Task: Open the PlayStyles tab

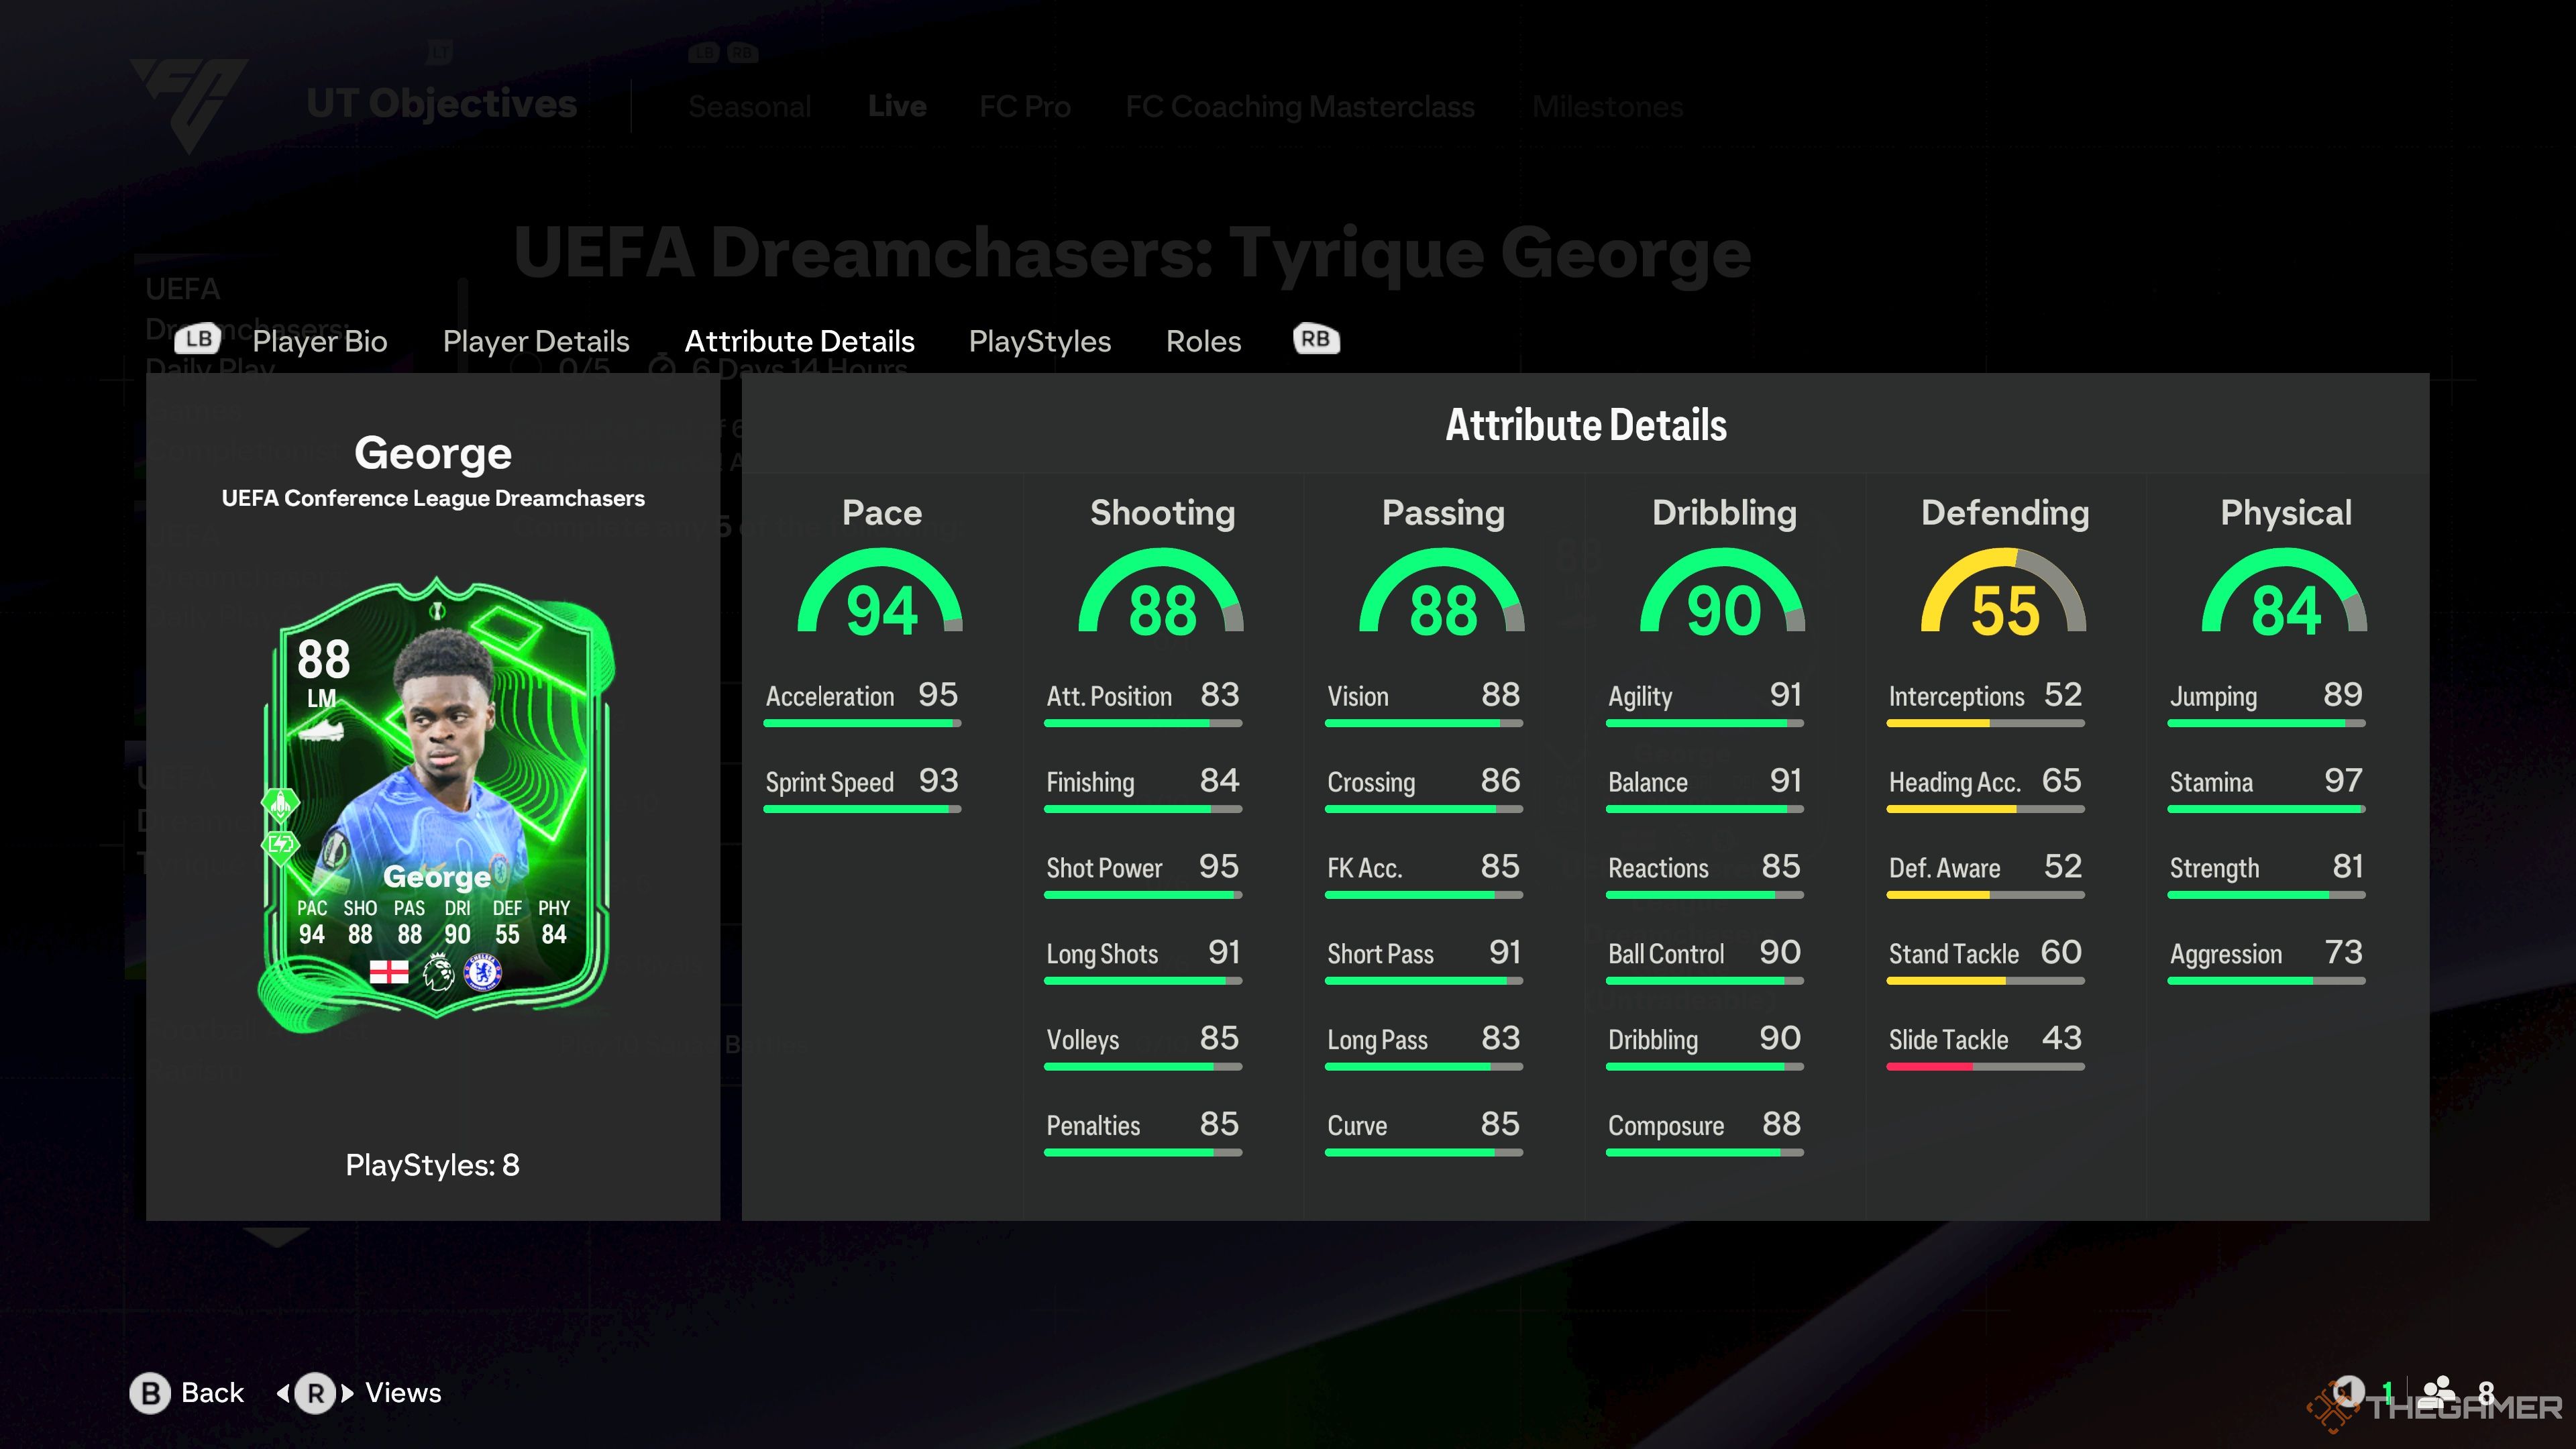Action: pyautogui.click(x=1040, y=341)
